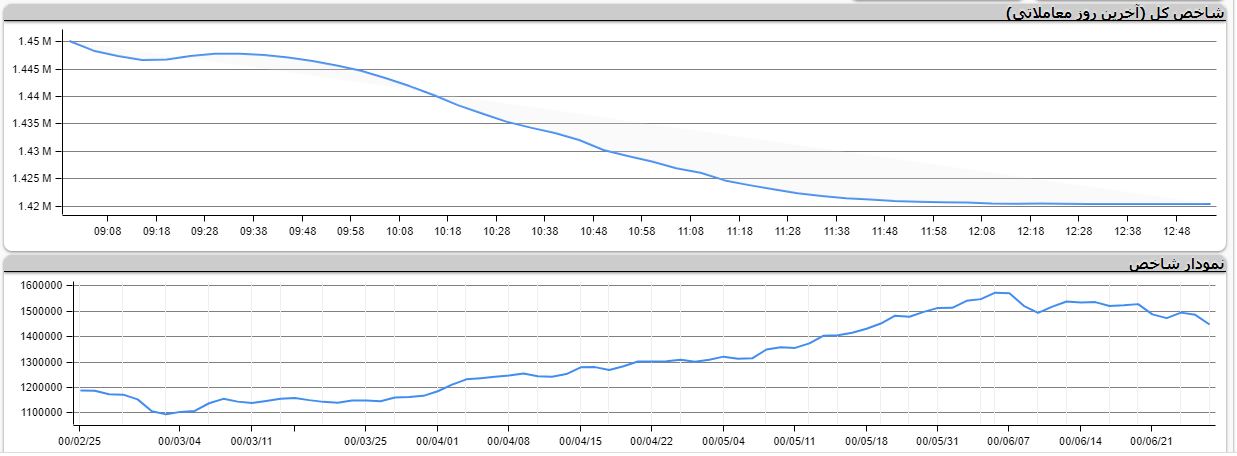Click the 'نمودار شاخص' chart title header
Viewport: 1237px width, 456px height.
1176,264
